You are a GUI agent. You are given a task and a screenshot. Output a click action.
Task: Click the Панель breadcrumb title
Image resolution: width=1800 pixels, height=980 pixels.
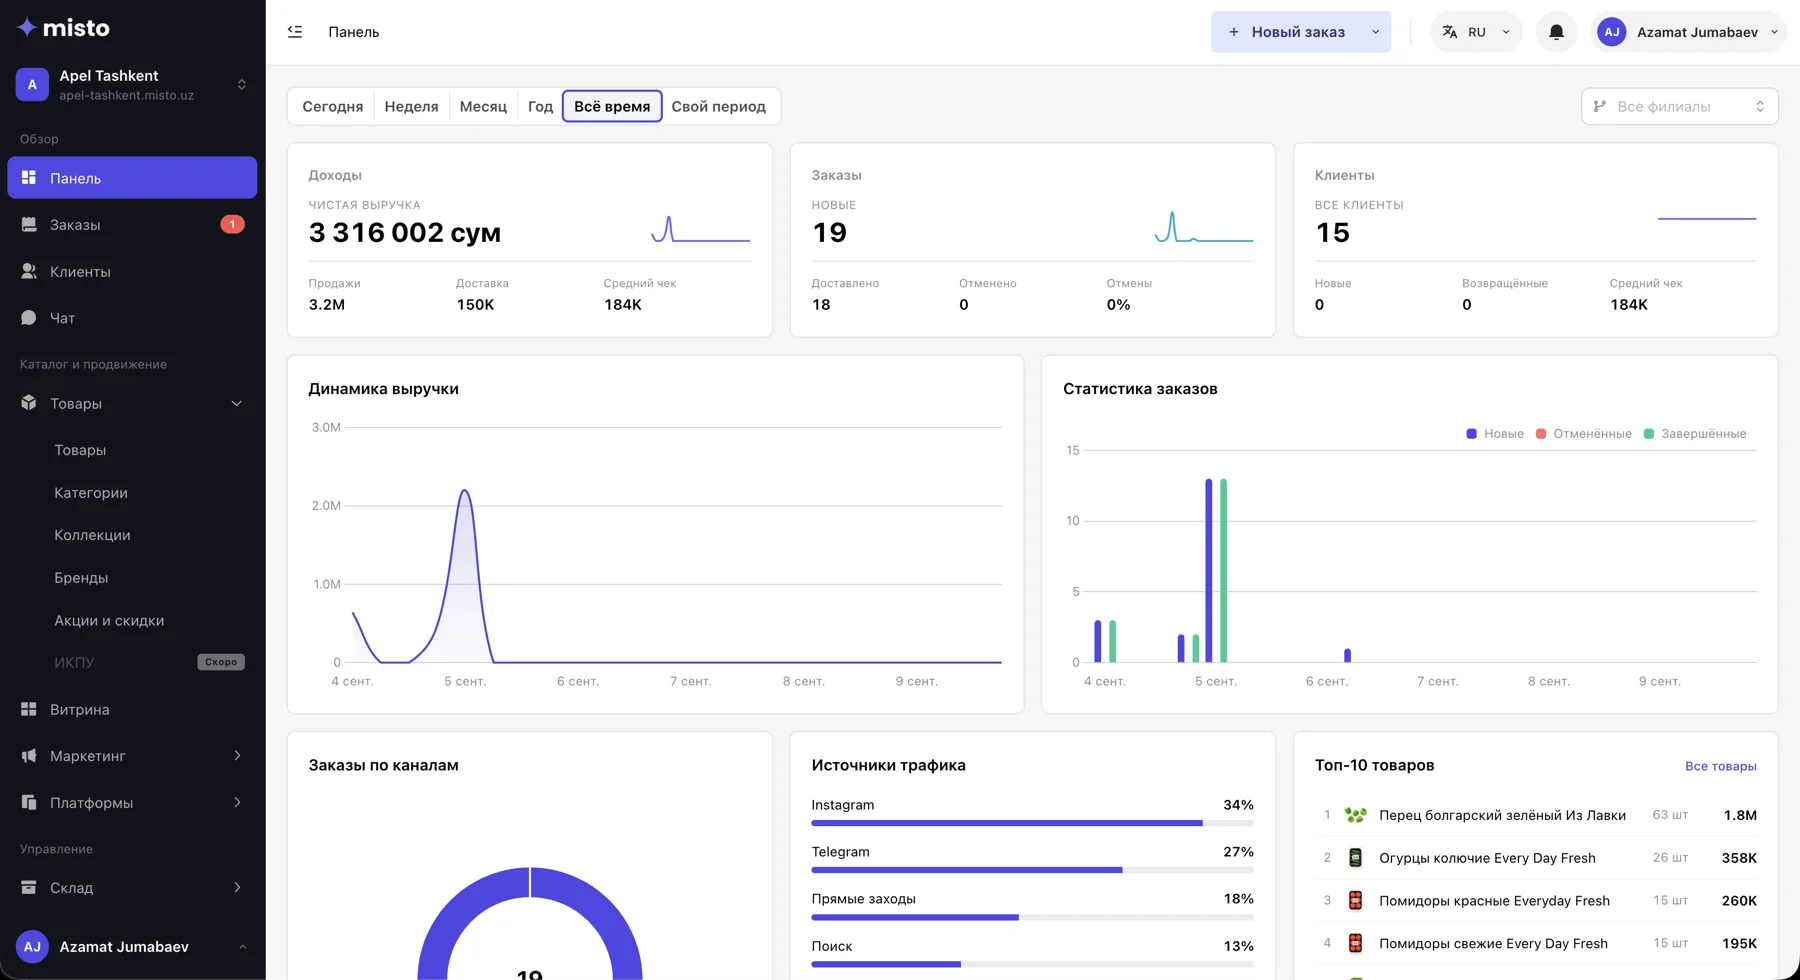[354, 32]
